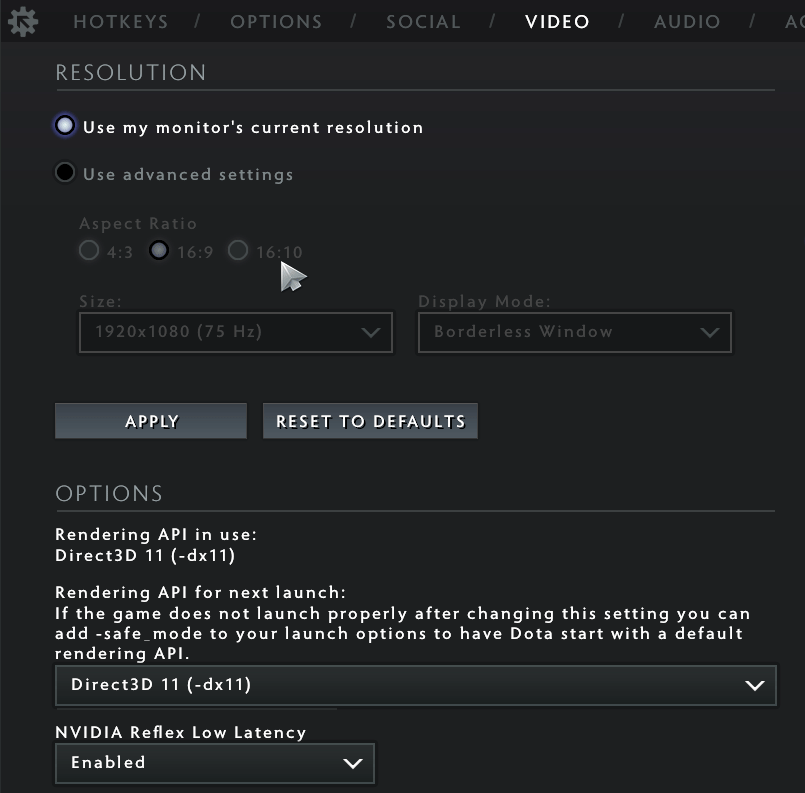
Task: Select the VIDEO tab
Action: click(x=557, y=21)
